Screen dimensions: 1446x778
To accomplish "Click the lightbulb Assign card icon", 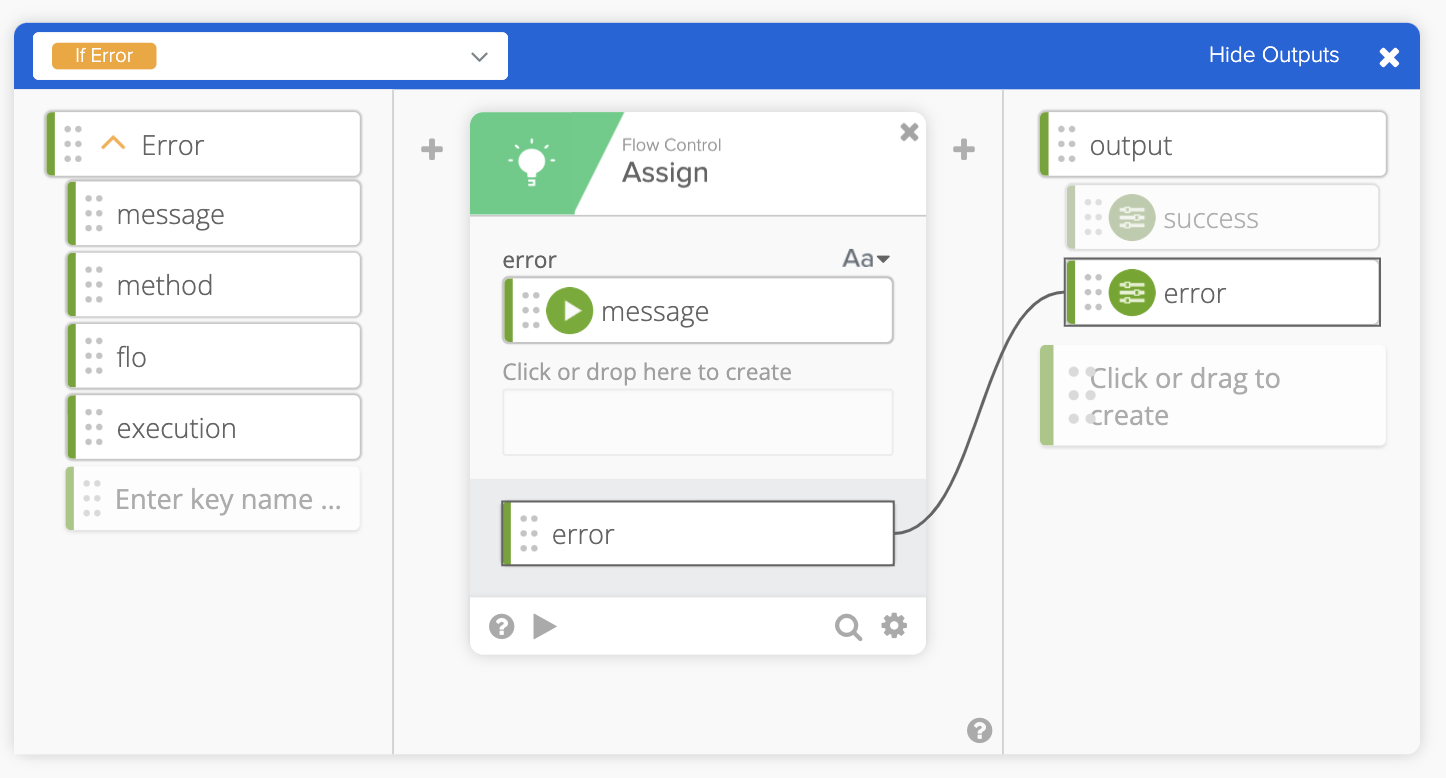I will coord(531,163).
